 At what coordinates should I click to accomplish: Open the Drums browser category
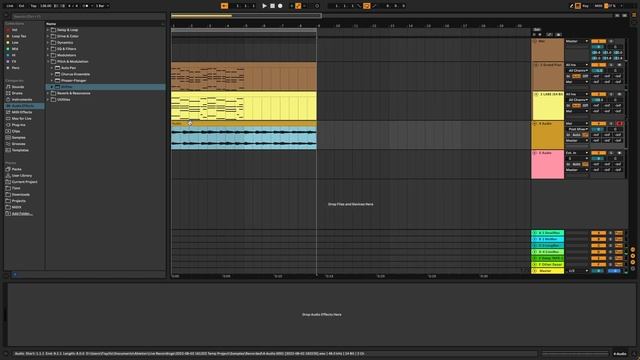tap(17, 93)
